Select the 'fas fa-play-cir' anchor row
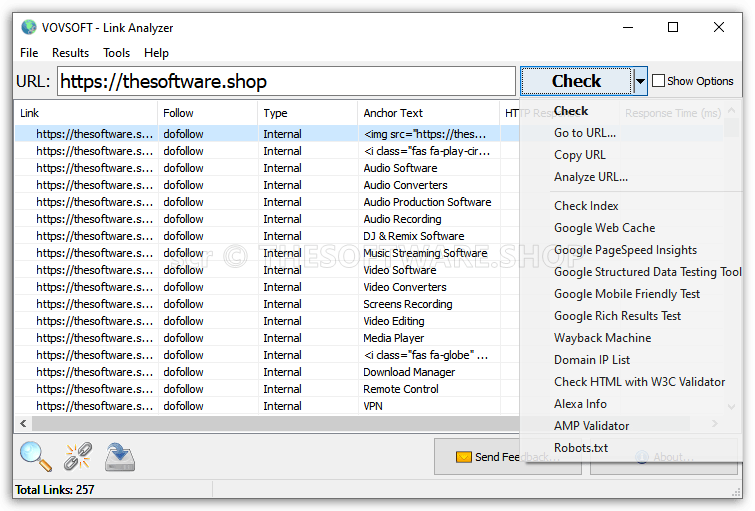This screenshot has width=755, height=511. [267, 151]
